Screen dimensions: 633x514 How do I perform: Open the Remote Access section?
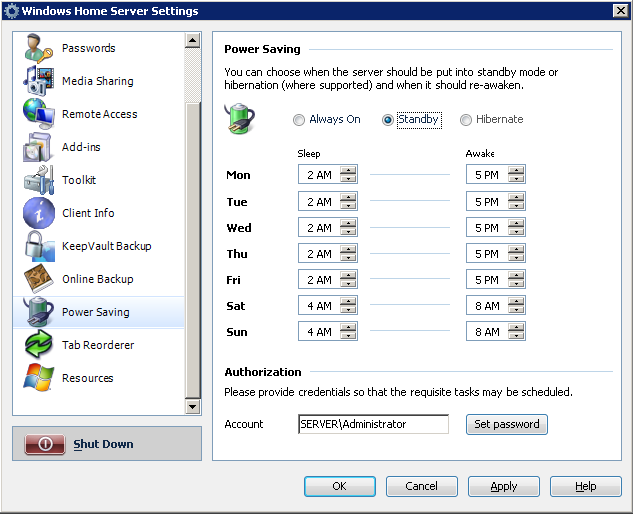click(99, 114)
